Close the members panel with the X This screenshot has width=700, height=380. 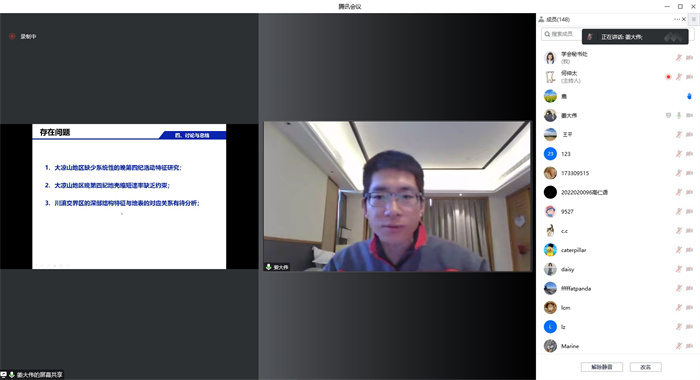[684, 19]
